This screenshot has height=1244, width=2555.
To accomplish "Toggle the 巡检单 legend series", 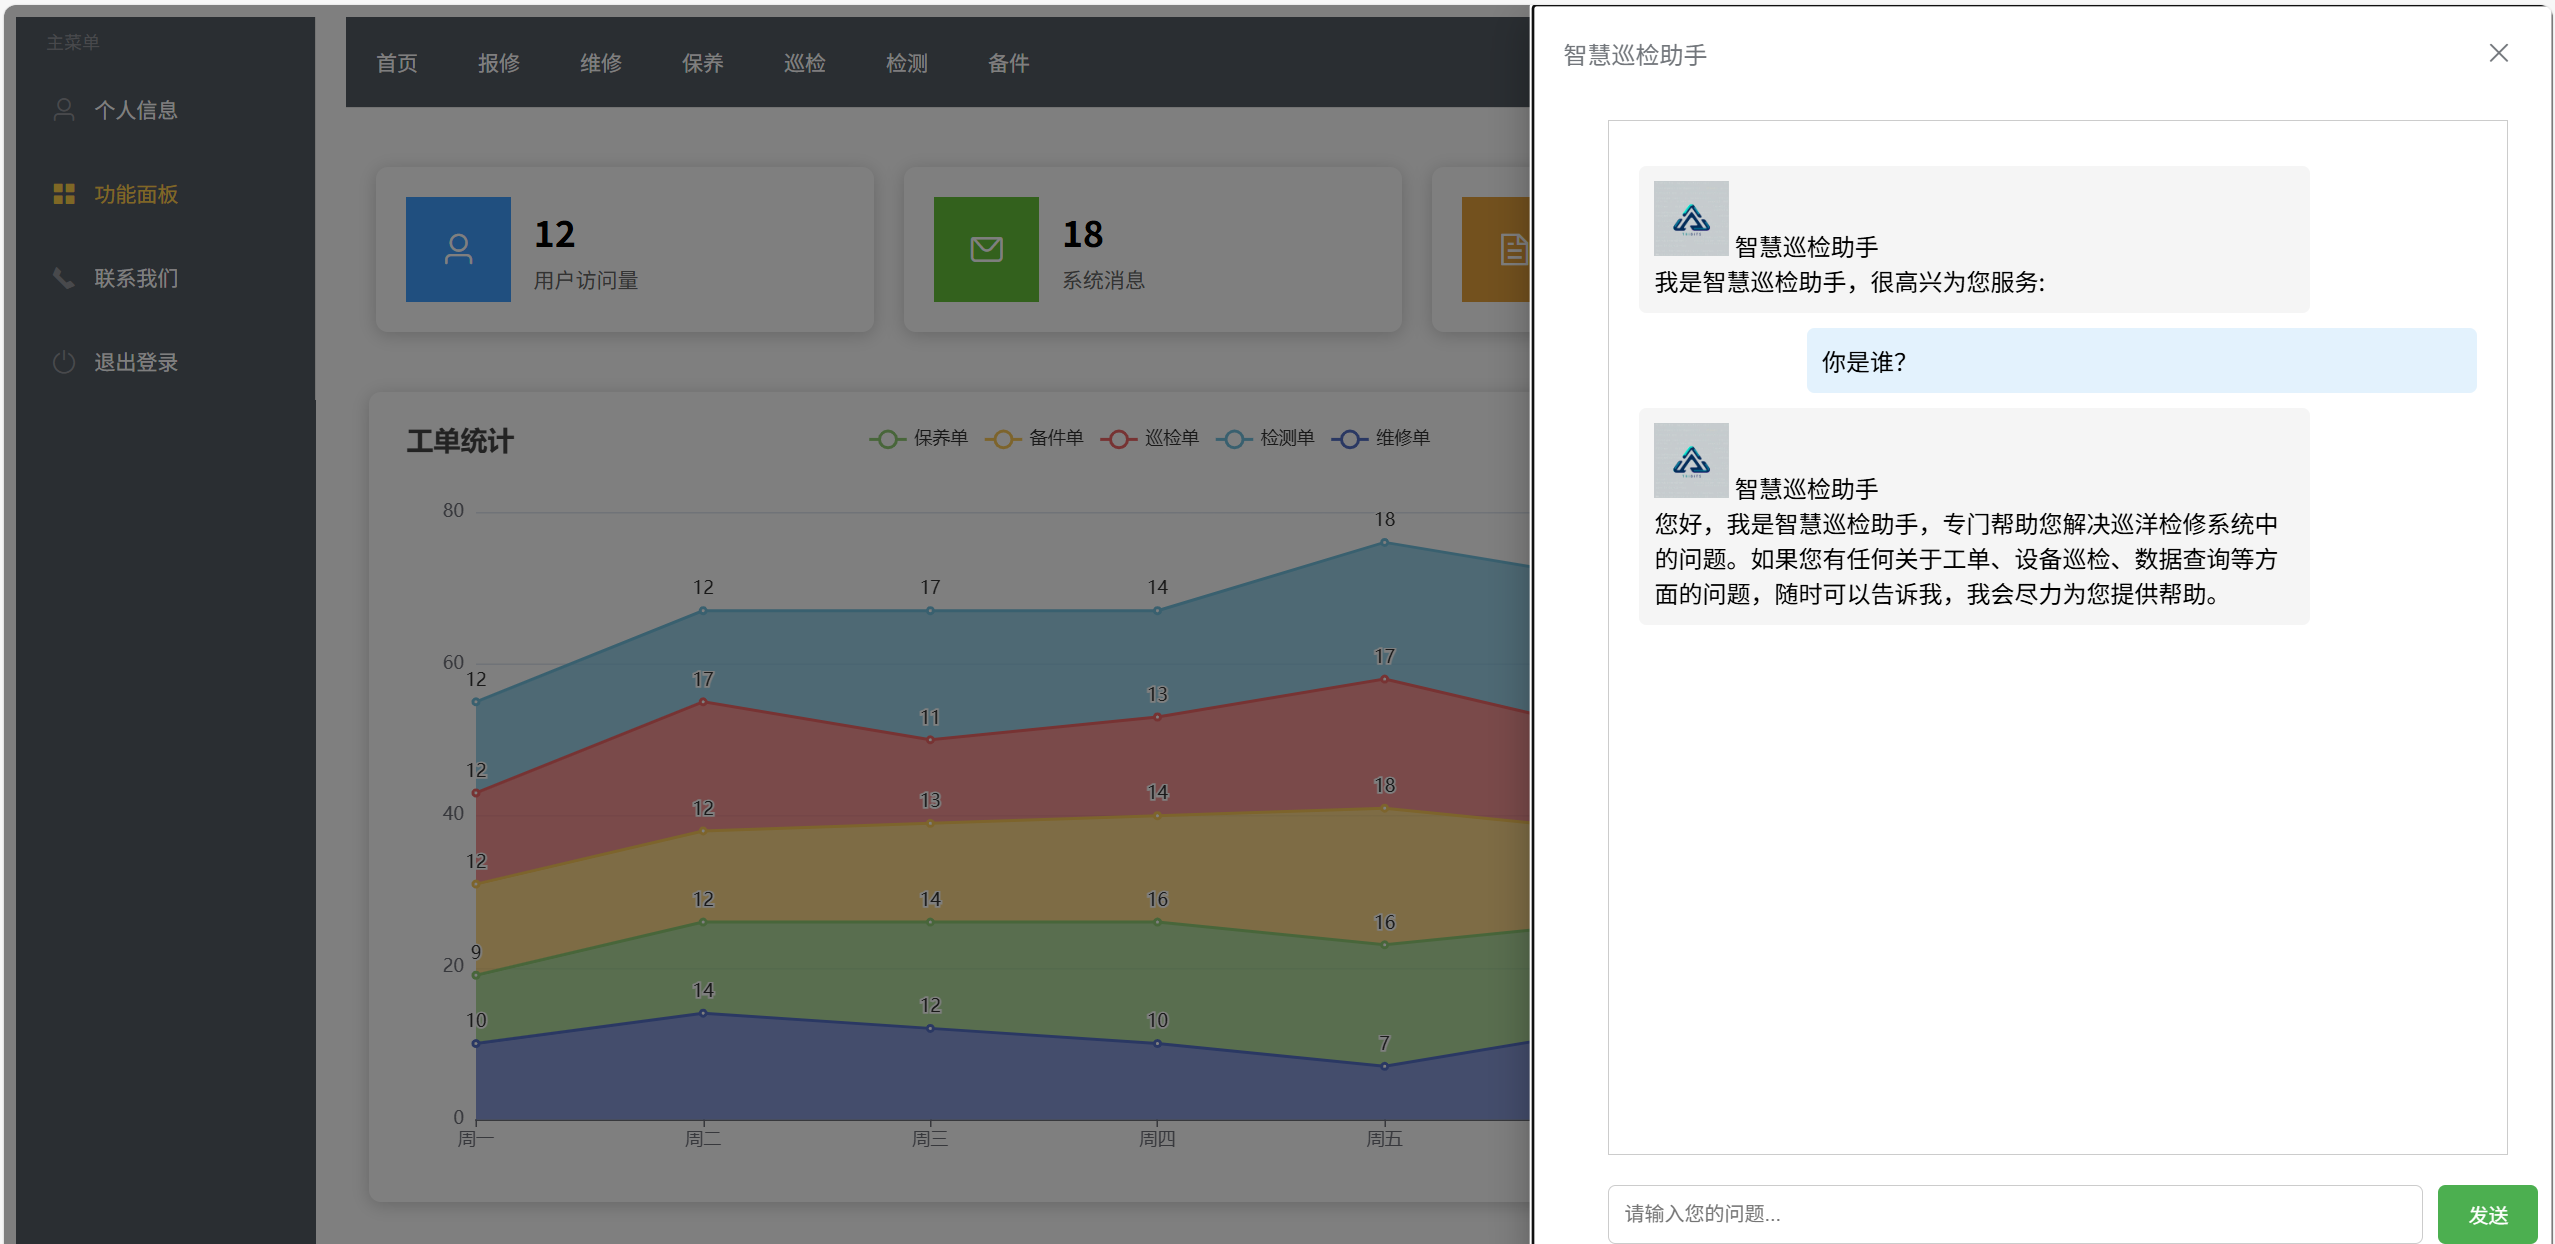I will point(1150,438).
